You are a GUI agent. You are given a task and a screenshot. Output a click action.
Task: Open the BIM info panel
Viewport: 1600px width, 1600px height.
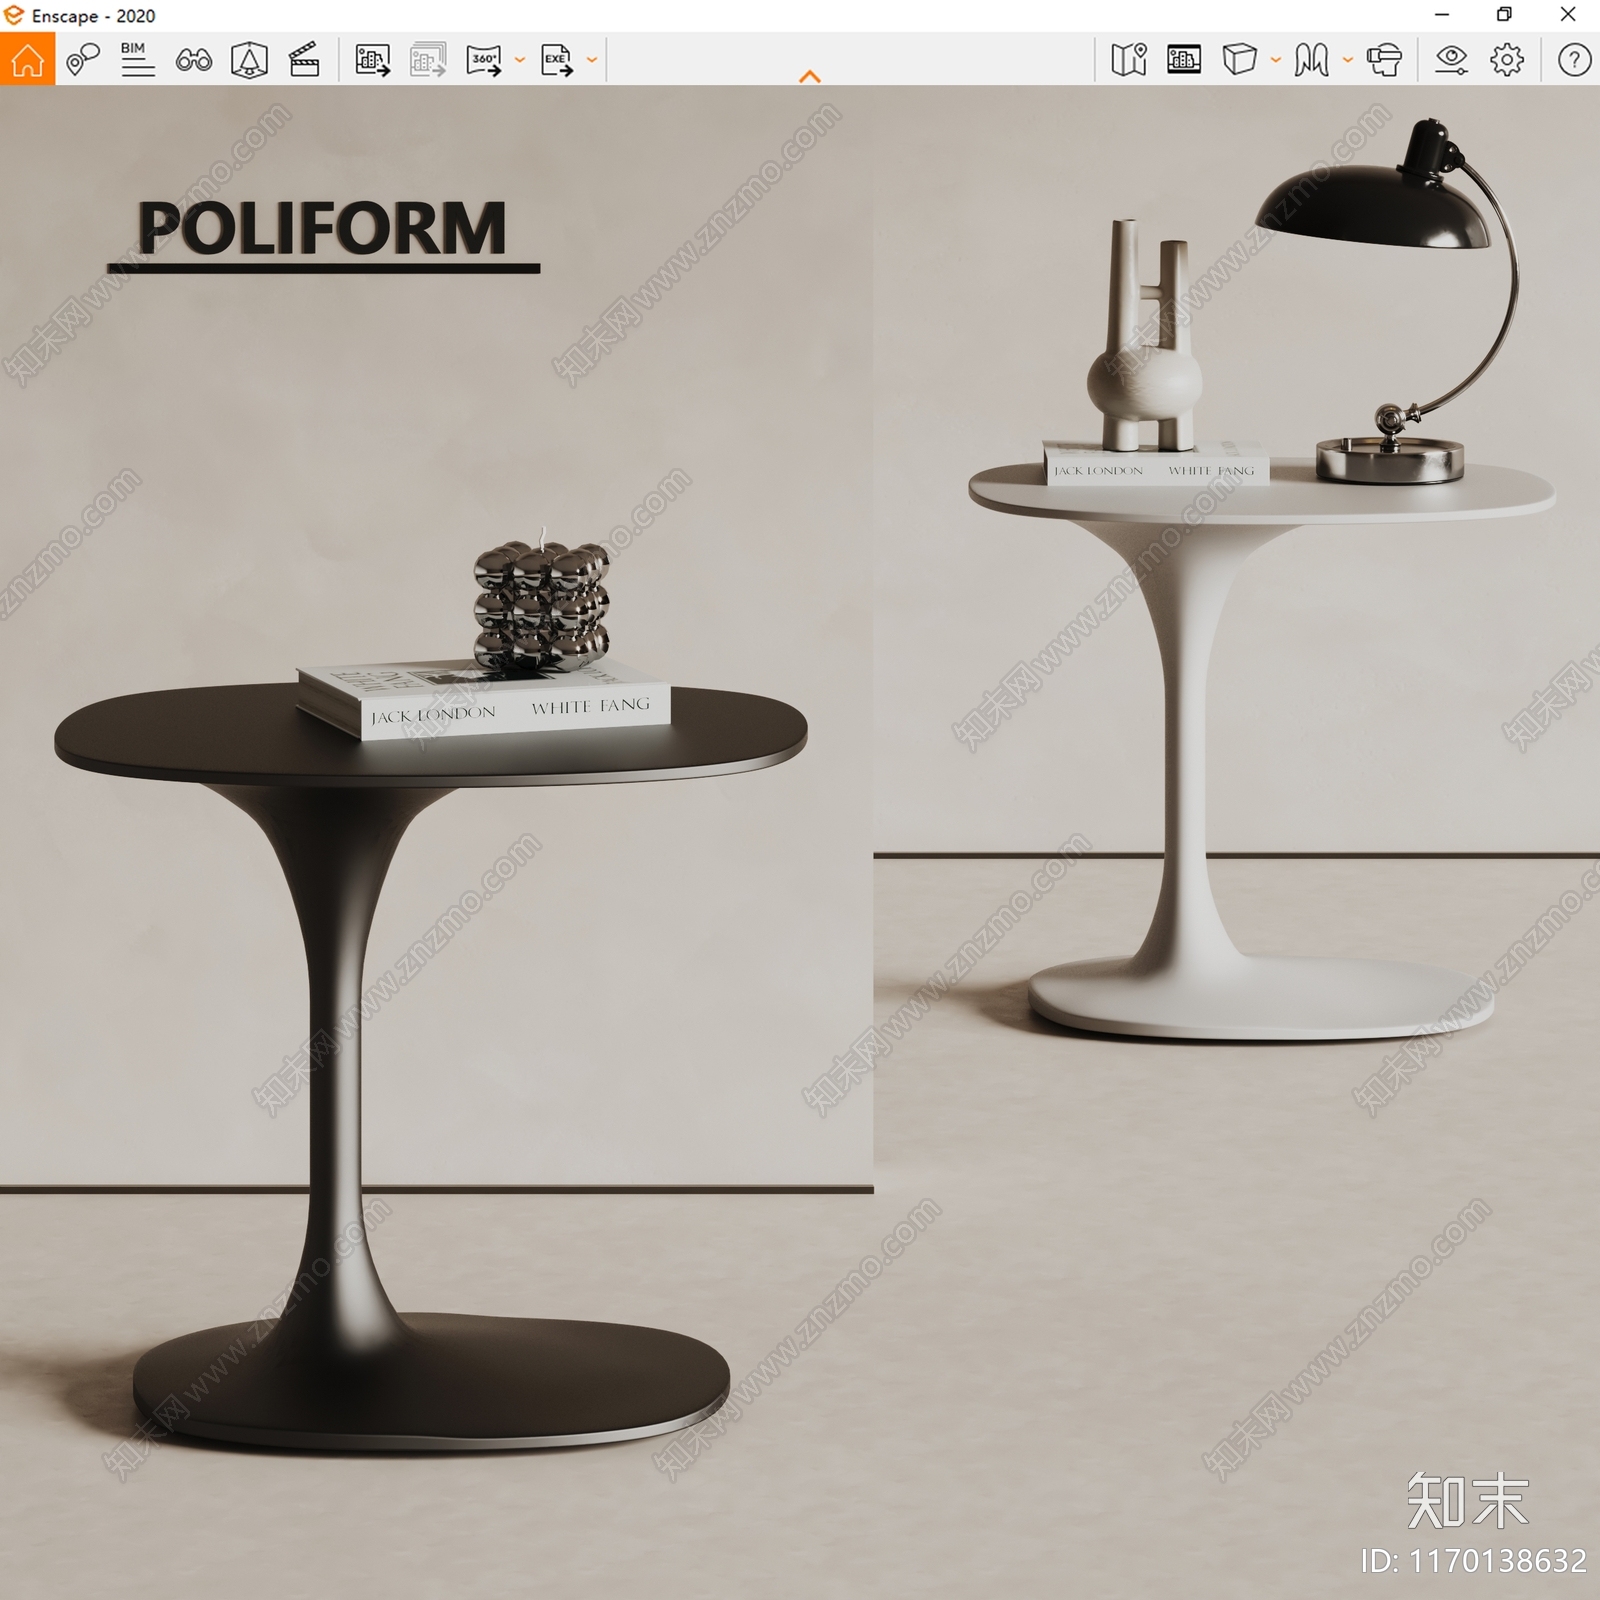point(137,60)
